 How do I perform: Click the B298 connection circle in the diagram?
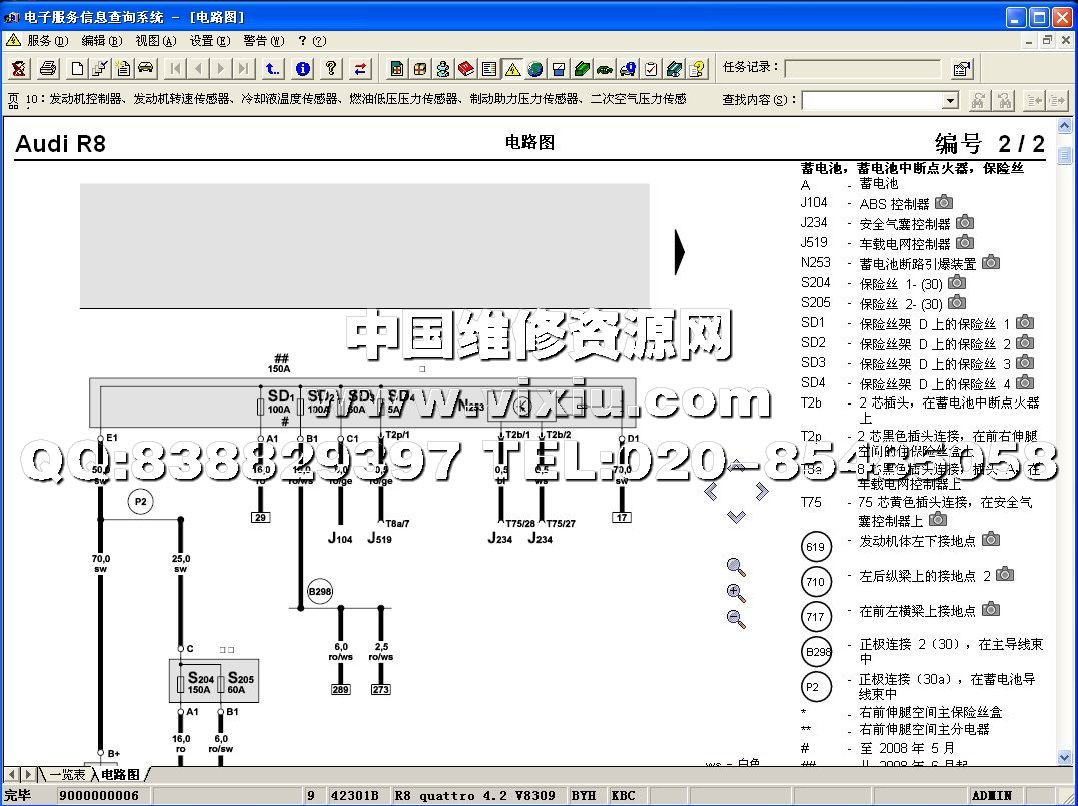click(x=320, y=591)
